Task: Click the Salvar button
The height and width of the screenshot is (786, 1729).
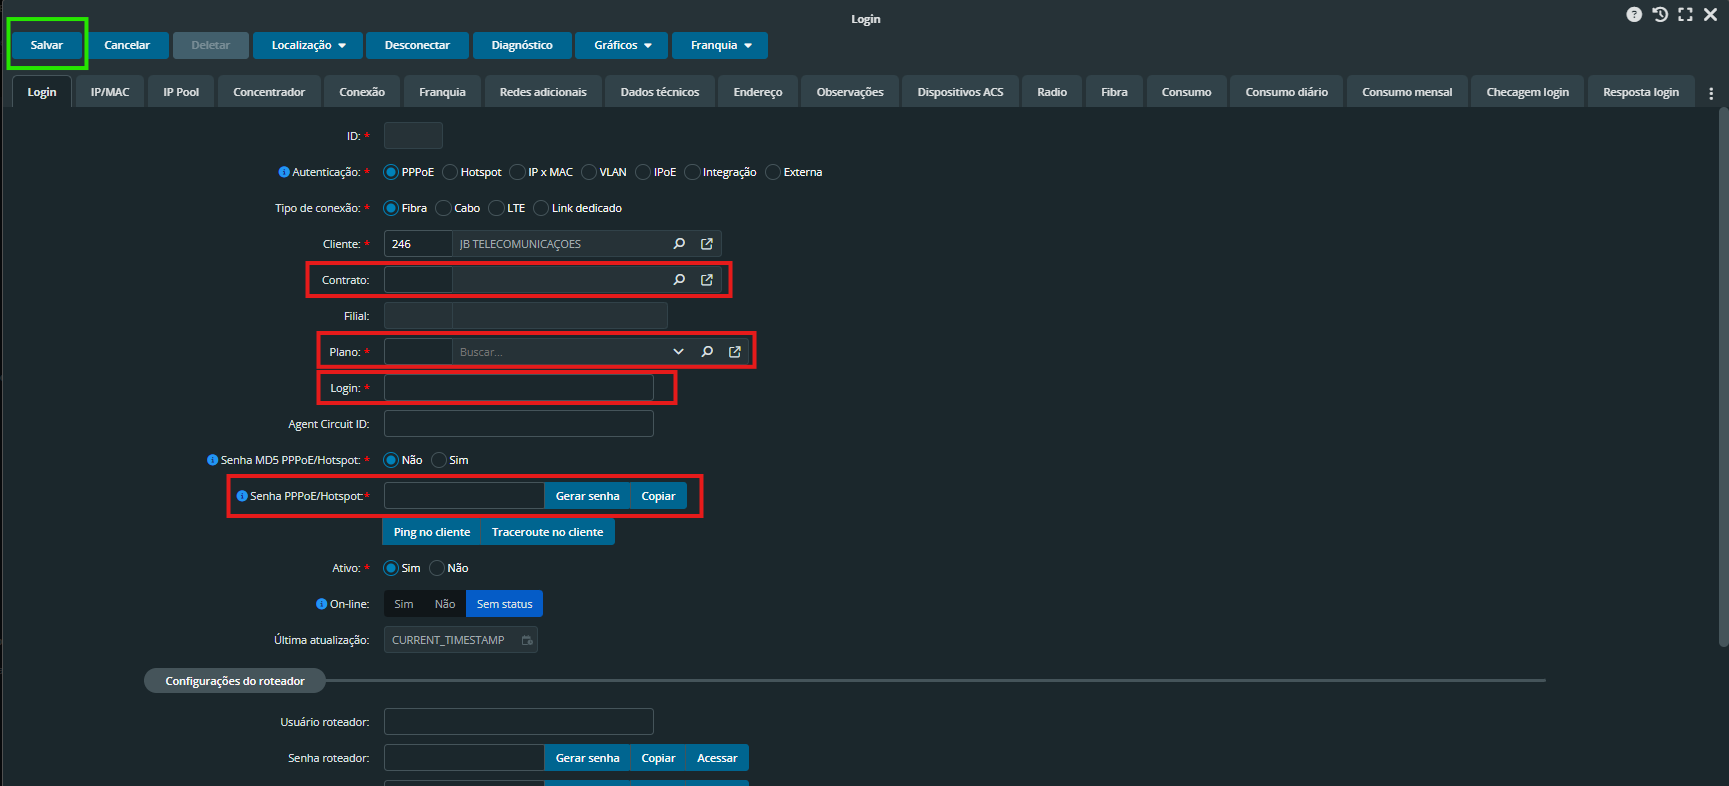Action: coord(47,45)
